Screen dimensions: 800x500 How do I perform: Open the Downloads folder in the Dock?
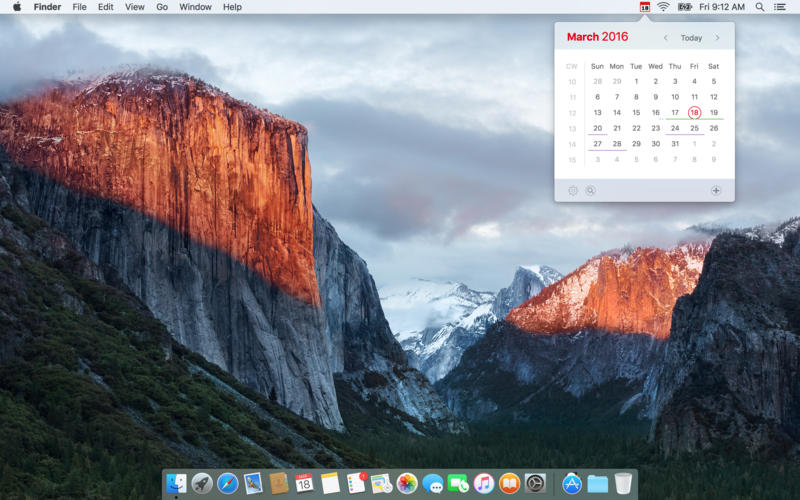click(x=597, y=483)
